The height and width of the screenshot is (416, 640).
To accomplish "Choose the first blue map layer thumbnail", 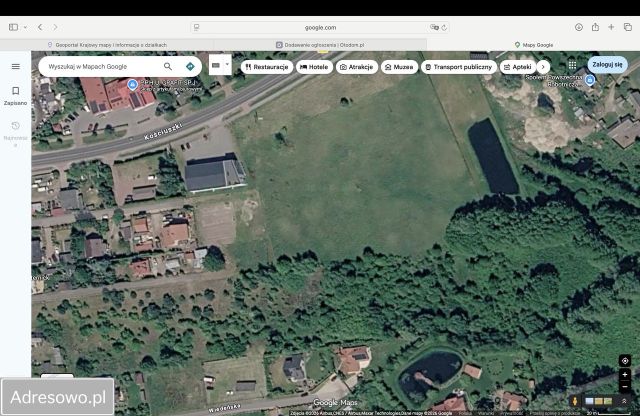I will pyautogui.click(x=589, y=401).
